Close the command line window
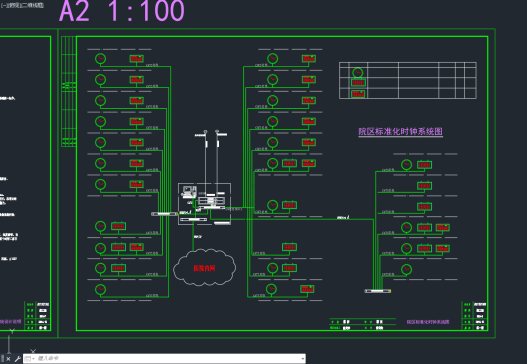The width and height of the screenshot is (527, 364). pos(8,359)
